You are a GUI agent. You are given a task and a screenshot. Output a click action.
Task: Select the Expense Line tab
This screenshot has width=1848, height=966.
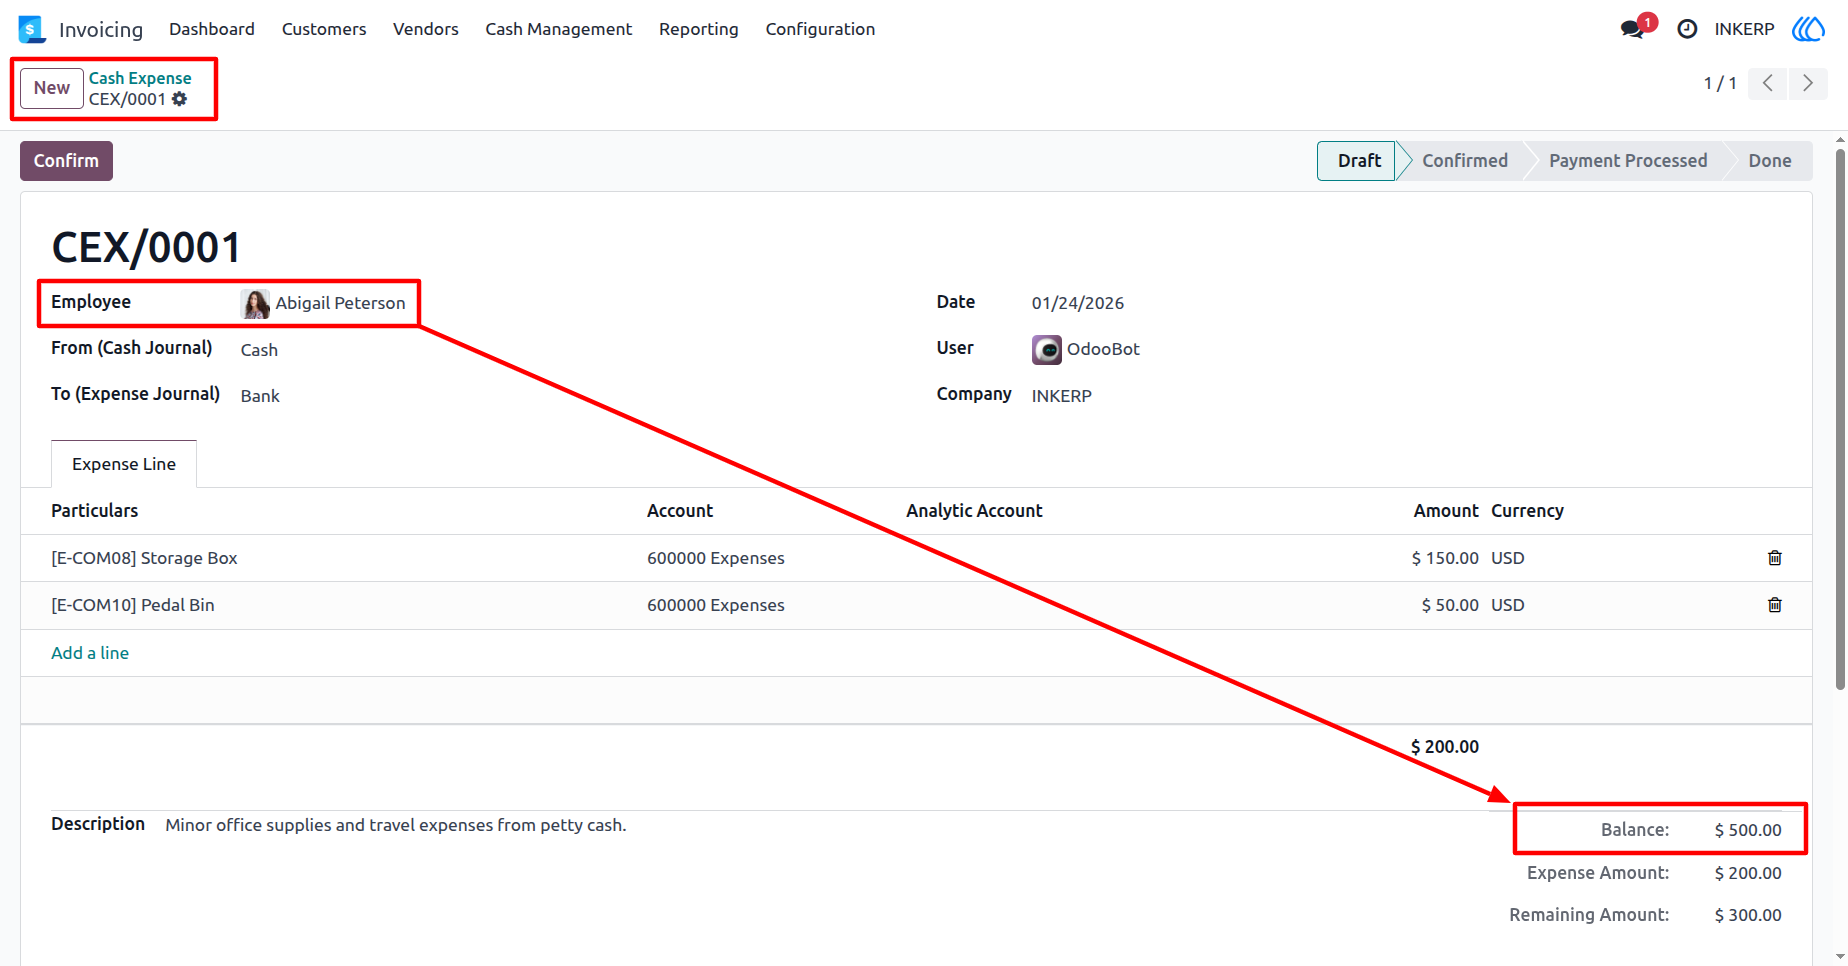pyautogui.click(x=124, y=464)
